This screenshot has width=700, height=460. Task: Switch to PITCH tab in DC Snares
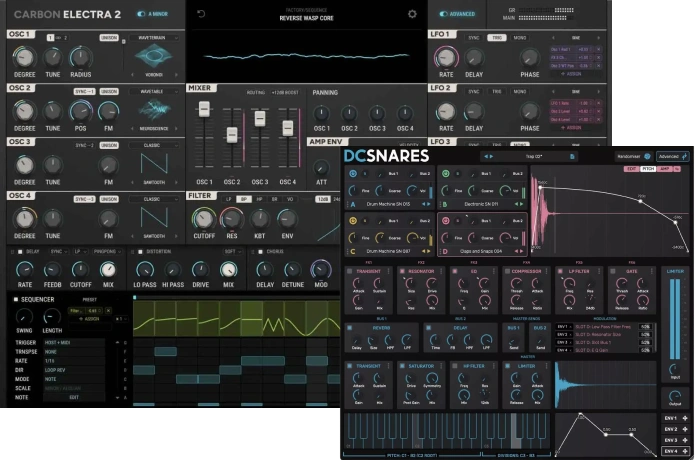[648, 169]
